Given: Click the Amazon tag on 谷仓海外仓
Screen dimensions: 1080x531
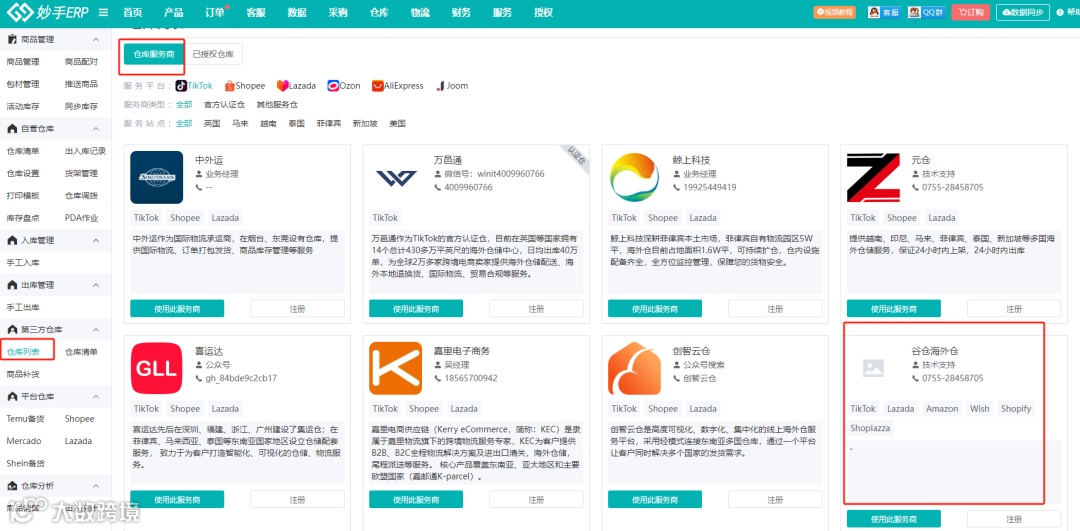Looking at the screenshot, I should coord(942,408).
